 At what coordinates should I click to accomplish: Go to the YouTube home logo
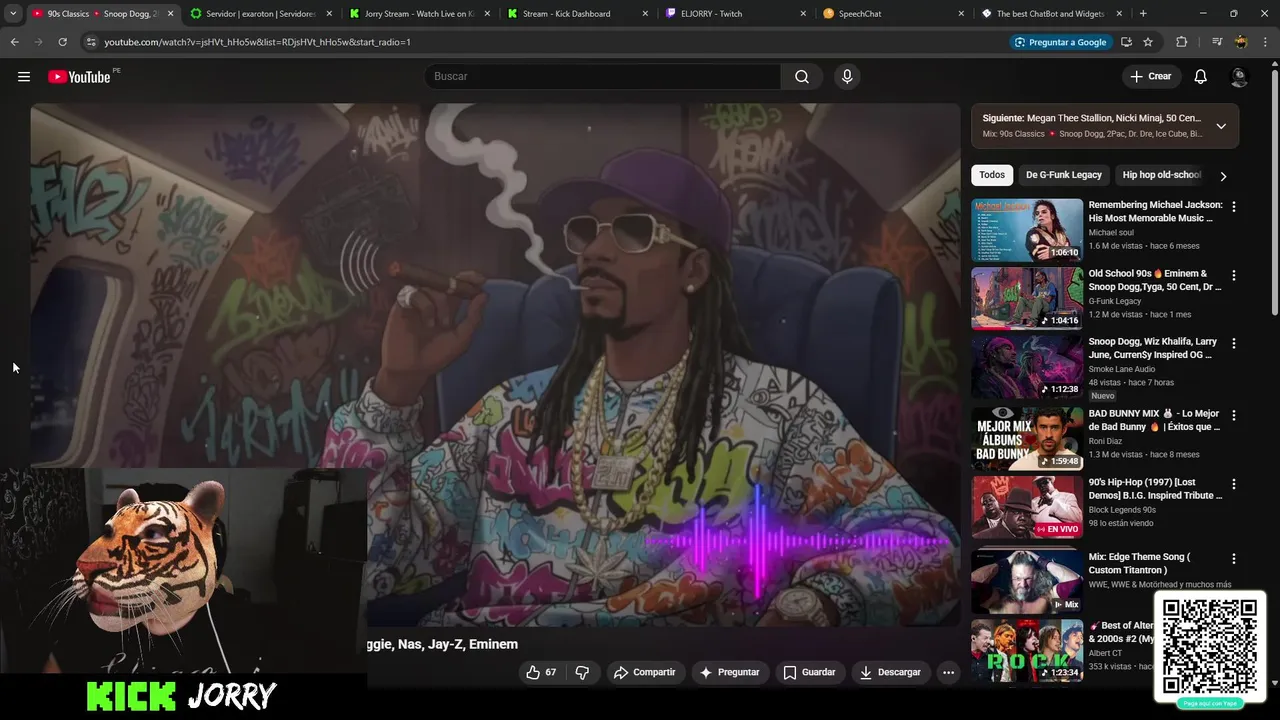pos(80,77)
